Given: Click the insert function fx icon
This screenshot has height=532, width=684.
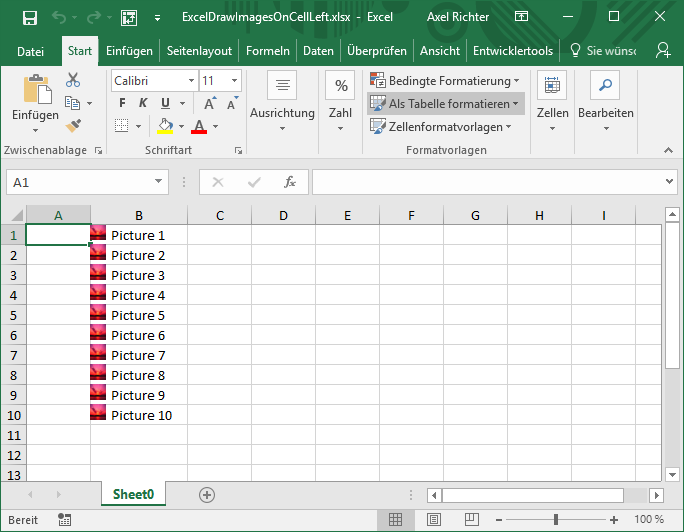Looking at the screenshot, I should (290, 182).
